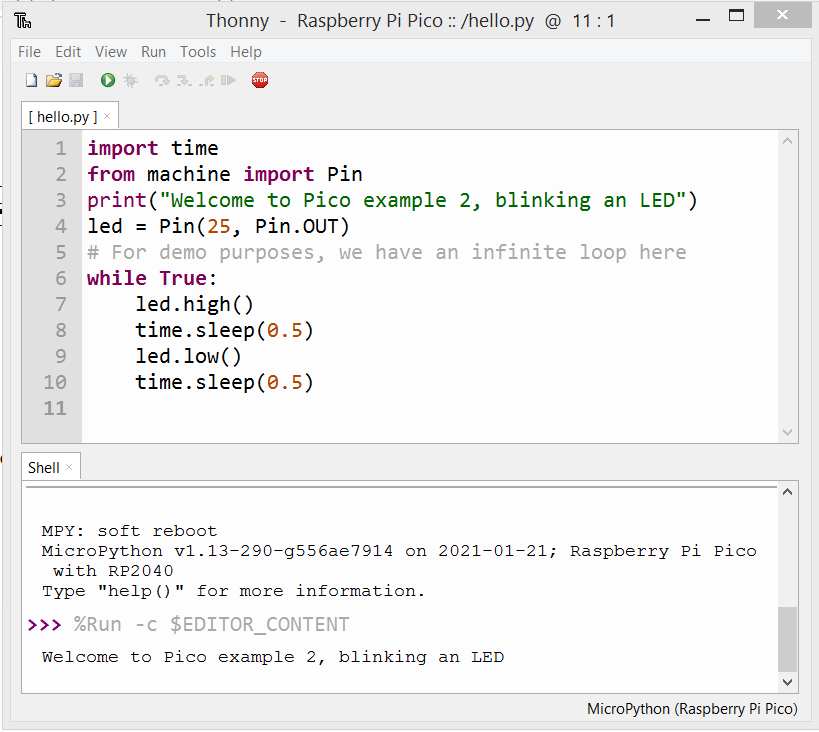819x732 pixels.
Task: Minimize the Thonny window
Action: (x=703, y=20)
